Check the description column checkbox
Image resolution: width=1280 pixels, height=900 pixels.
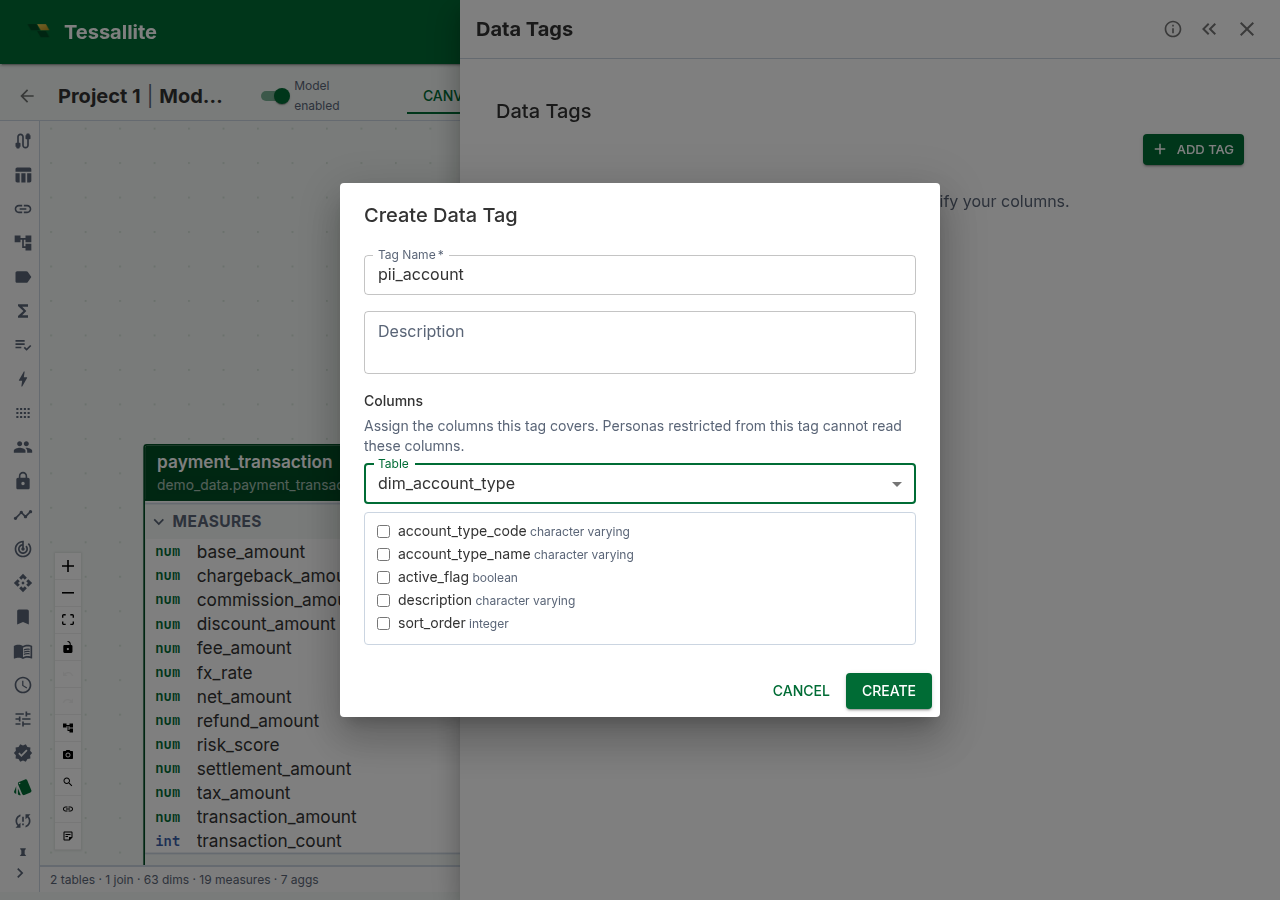tap(383, 600)
